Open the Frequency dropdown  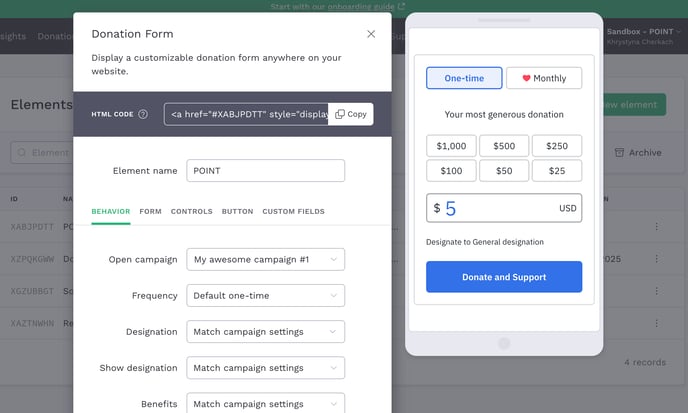coord(265,295)
